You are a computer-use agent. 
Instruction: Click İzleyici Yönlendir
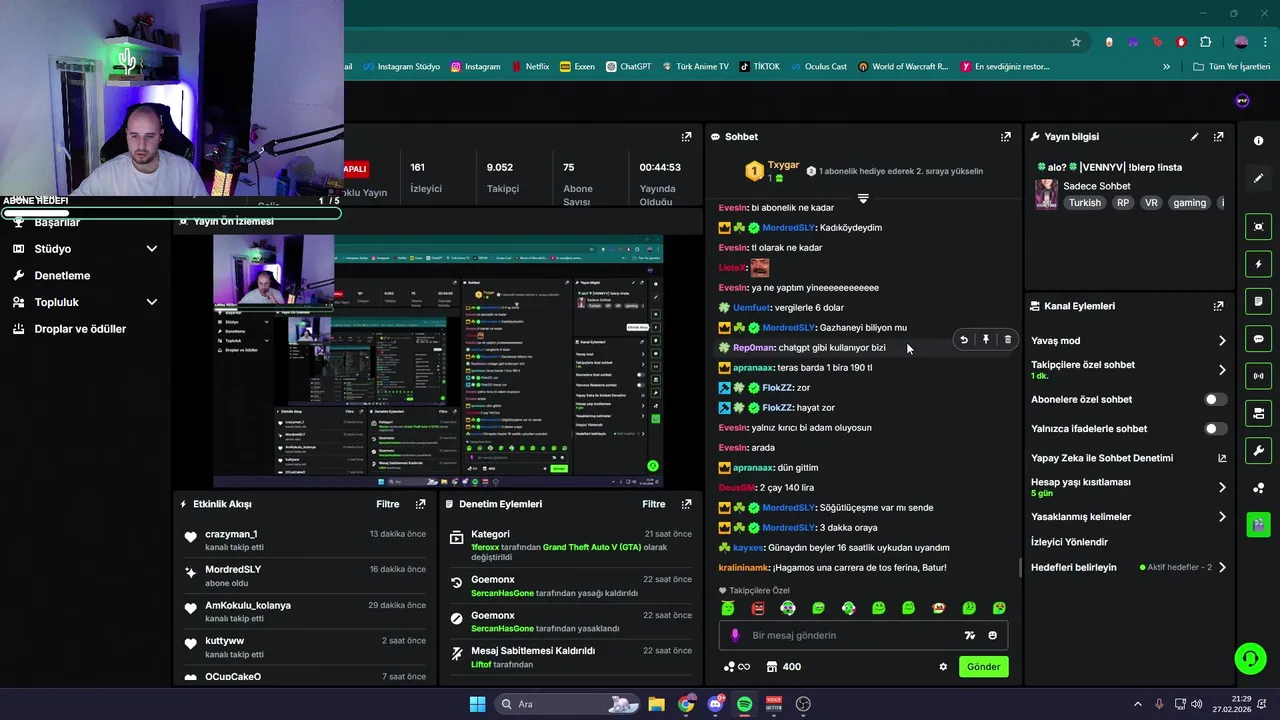pos(1069,542)
